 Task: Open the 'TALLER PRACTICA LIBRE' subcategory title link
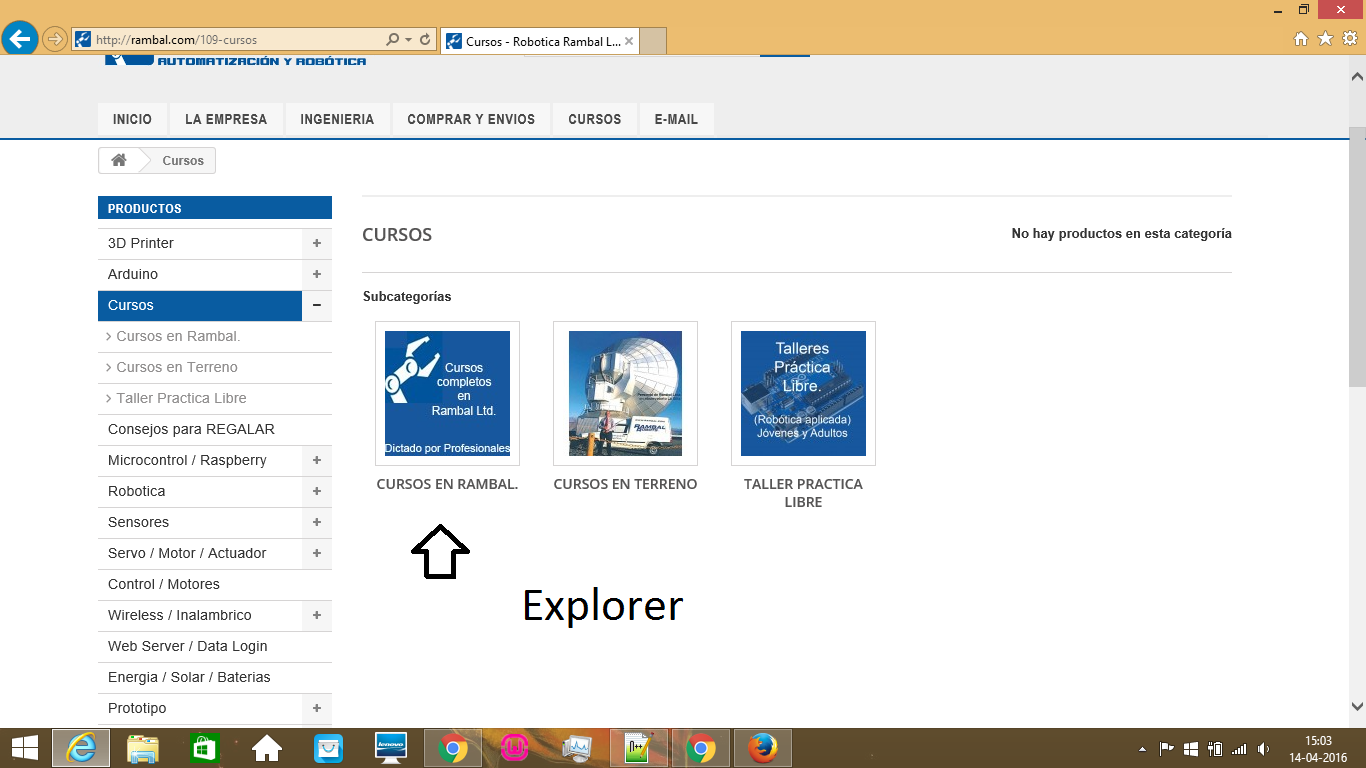803,493
